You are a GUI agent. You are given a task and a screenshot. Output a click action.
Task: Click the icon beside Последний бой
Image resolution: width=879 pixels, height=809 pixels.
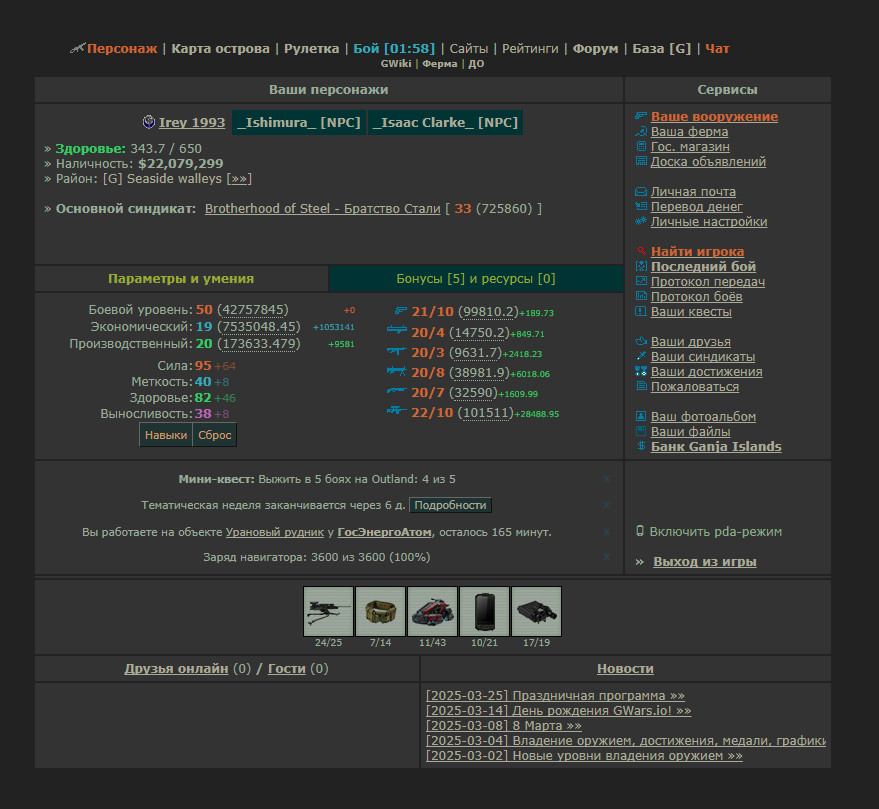(641, 266)
